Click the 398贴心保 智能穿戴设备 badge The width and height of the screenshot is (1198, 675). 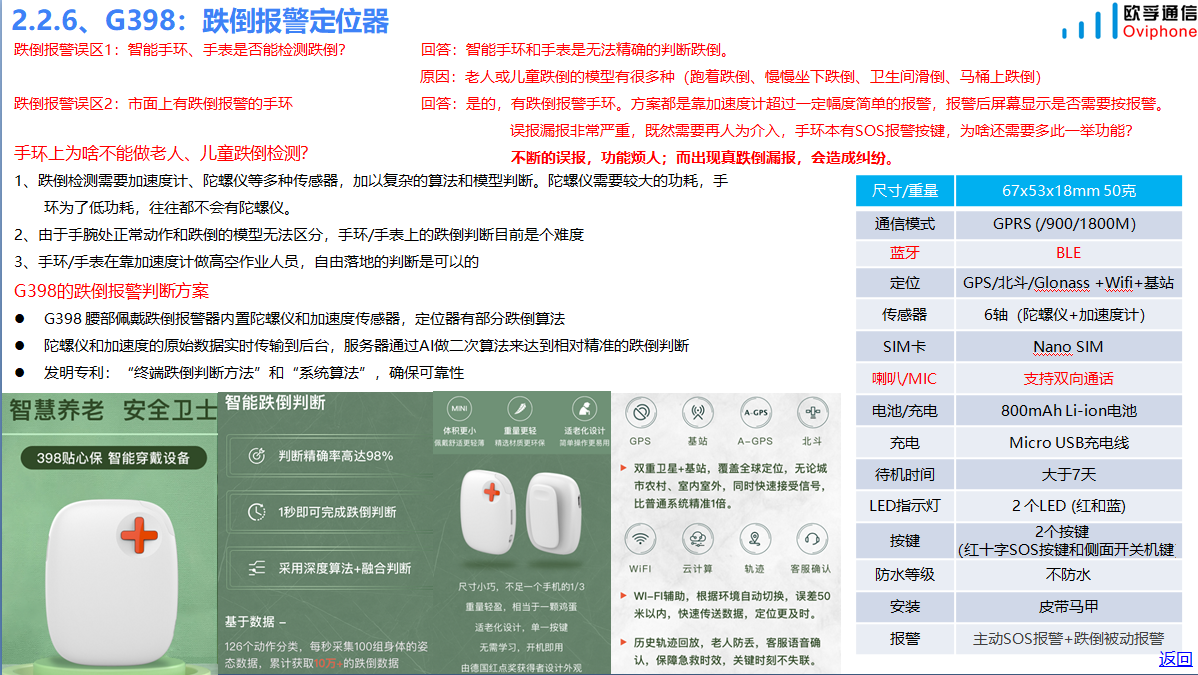[113, 458]
